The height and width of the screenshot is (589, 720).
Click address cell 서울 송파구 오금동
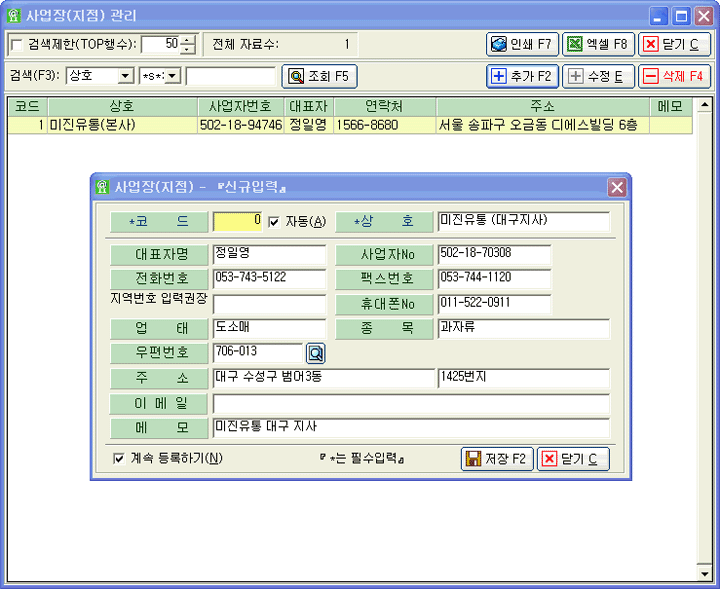(542, 125)
